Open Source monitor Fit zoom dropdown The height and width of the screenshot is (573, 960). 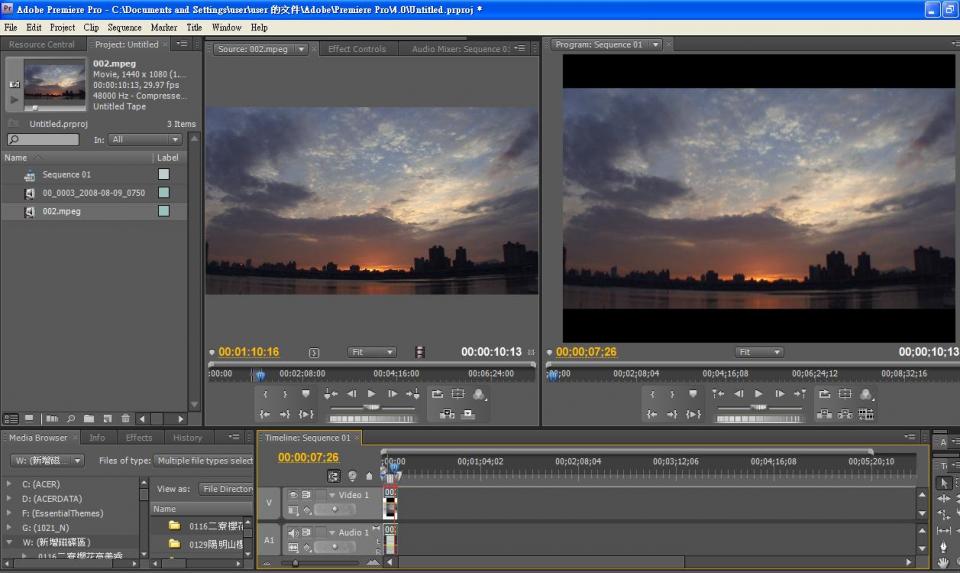371,352
